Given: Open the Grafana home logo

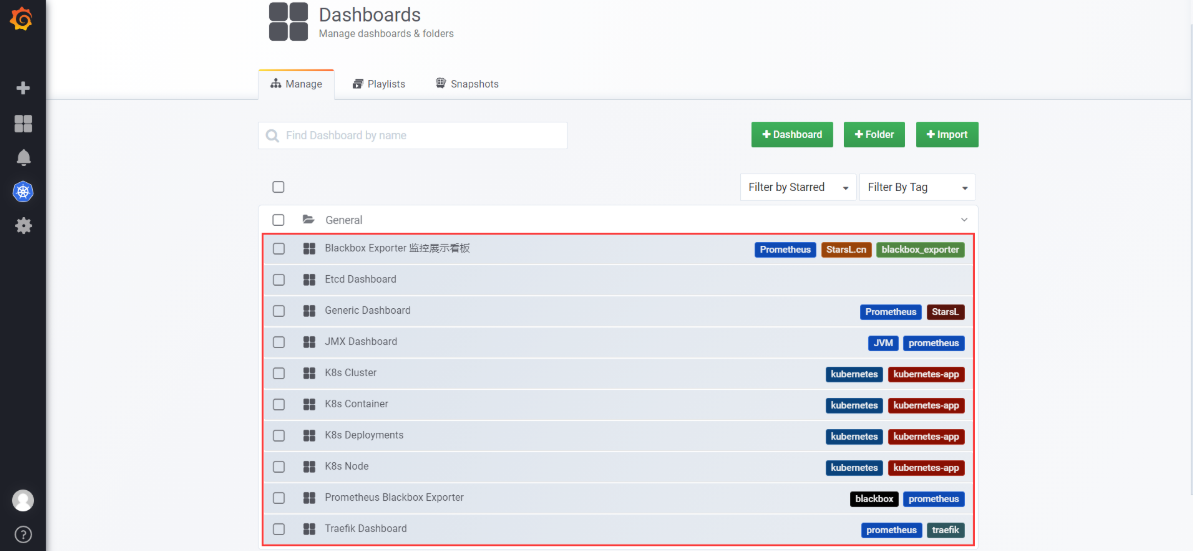Looking at the screenshot, I should [22, 18].
